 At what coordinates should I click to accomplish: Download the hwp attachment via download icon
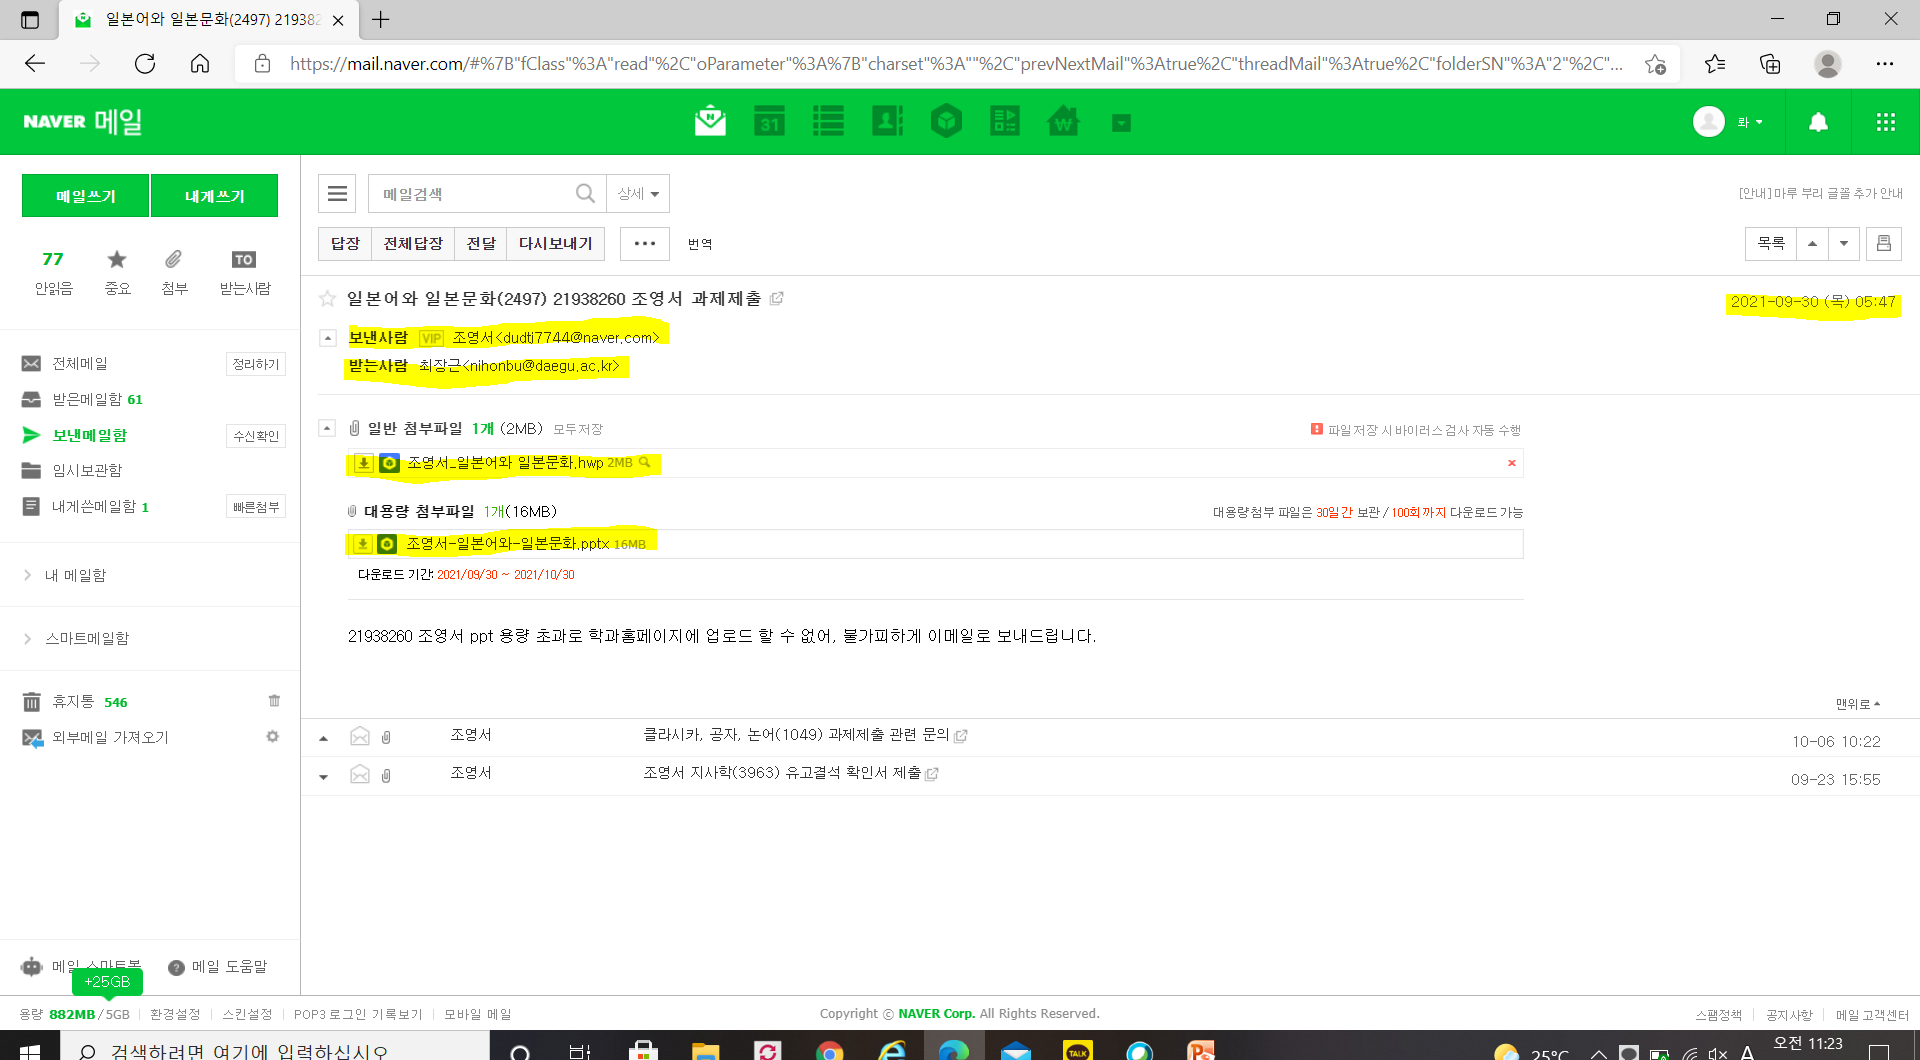[x=364, y=463]
